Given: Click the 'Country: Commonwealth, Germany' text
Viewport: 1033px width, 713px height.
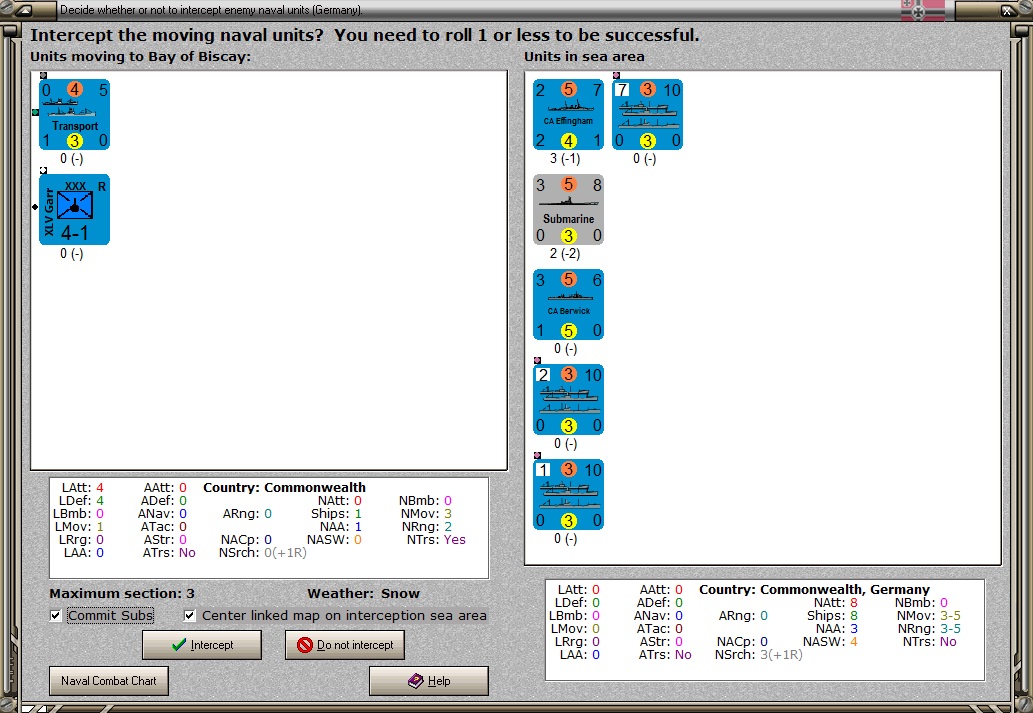Looking at the screenshot, I should click(x=814, y=589).
